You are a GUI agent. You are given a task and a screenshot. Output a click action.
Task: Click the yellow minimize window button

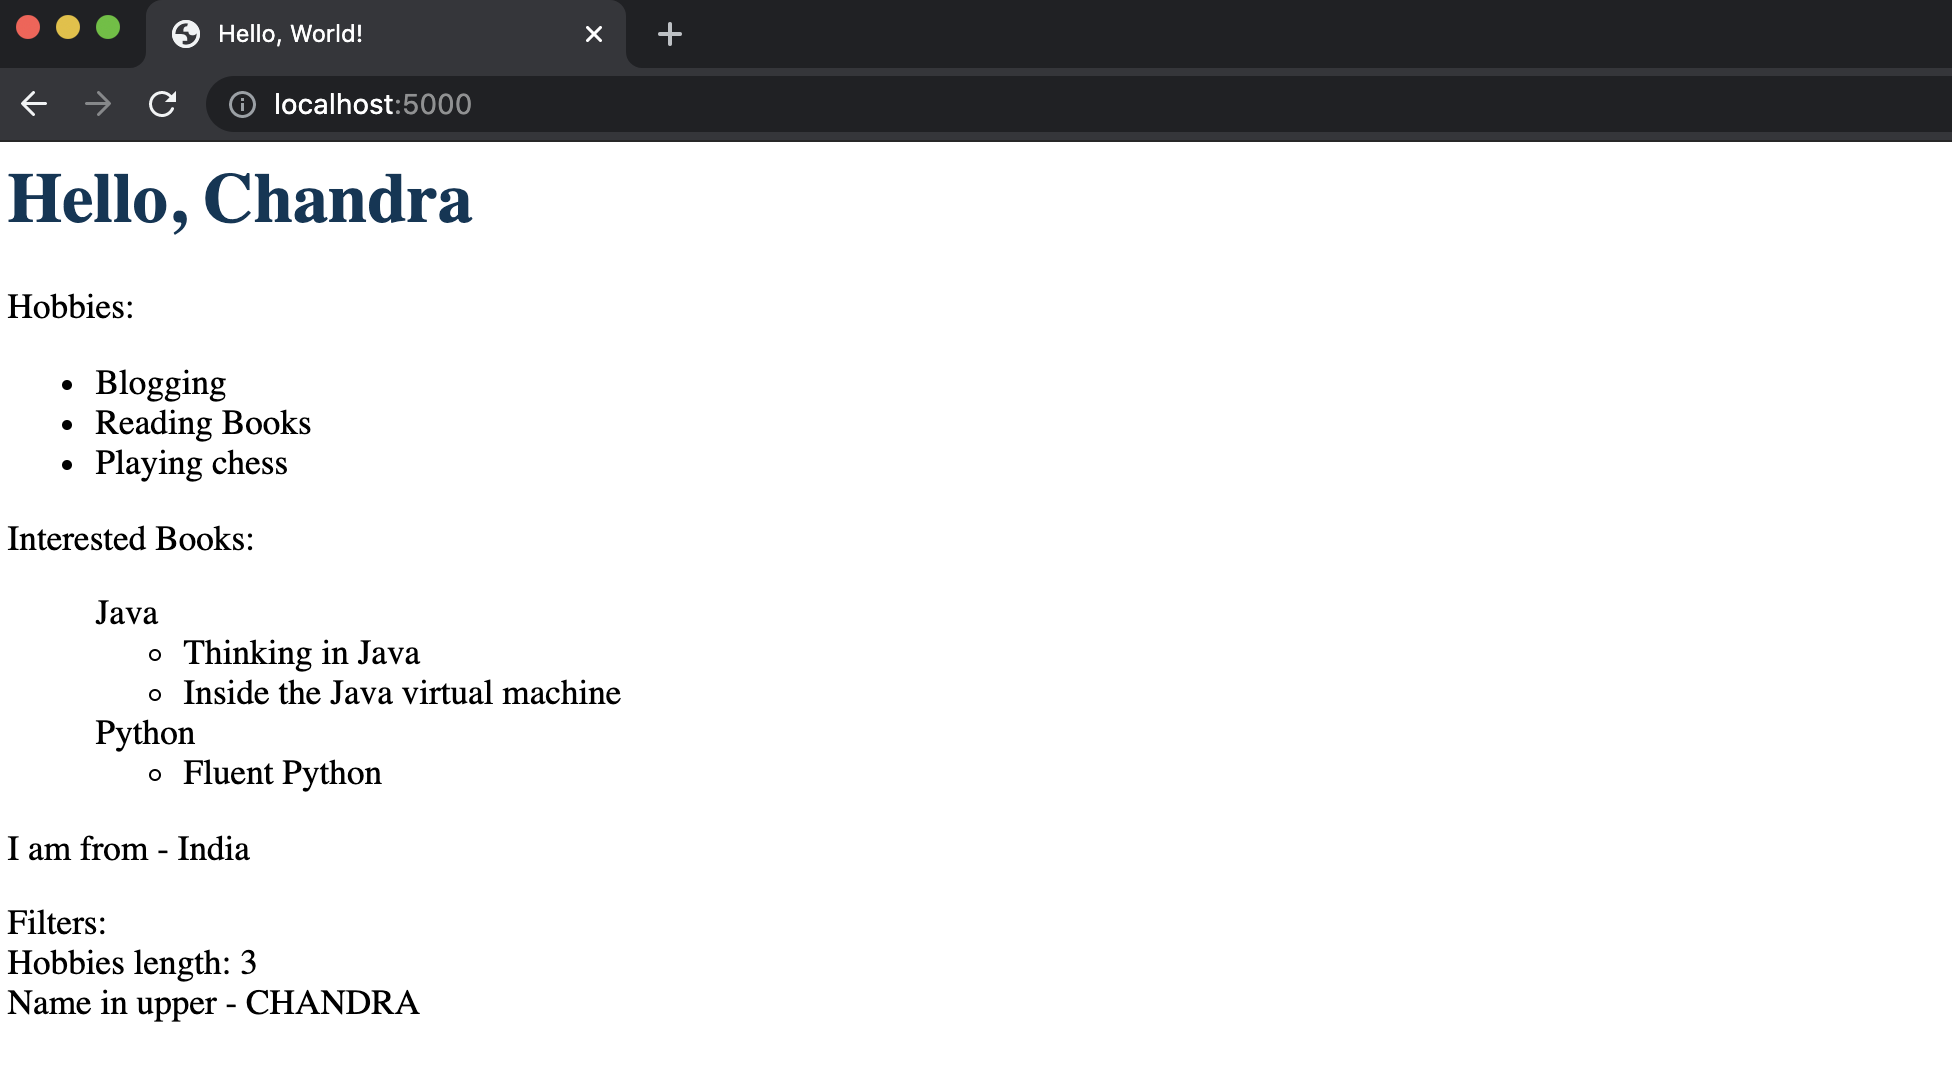68,28
